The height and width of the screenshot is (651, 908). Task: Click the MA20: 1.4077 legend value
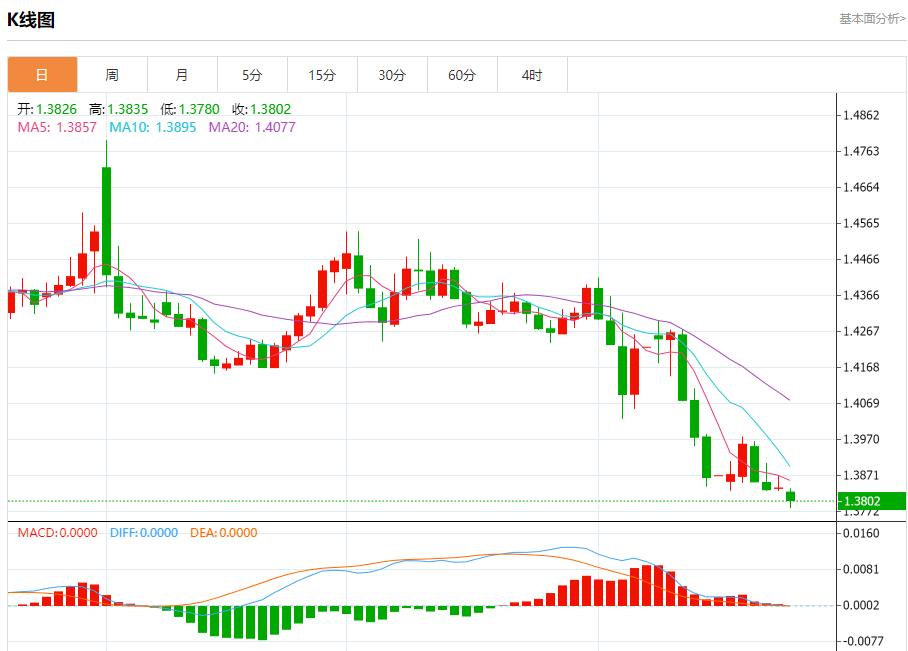(252, 127)
